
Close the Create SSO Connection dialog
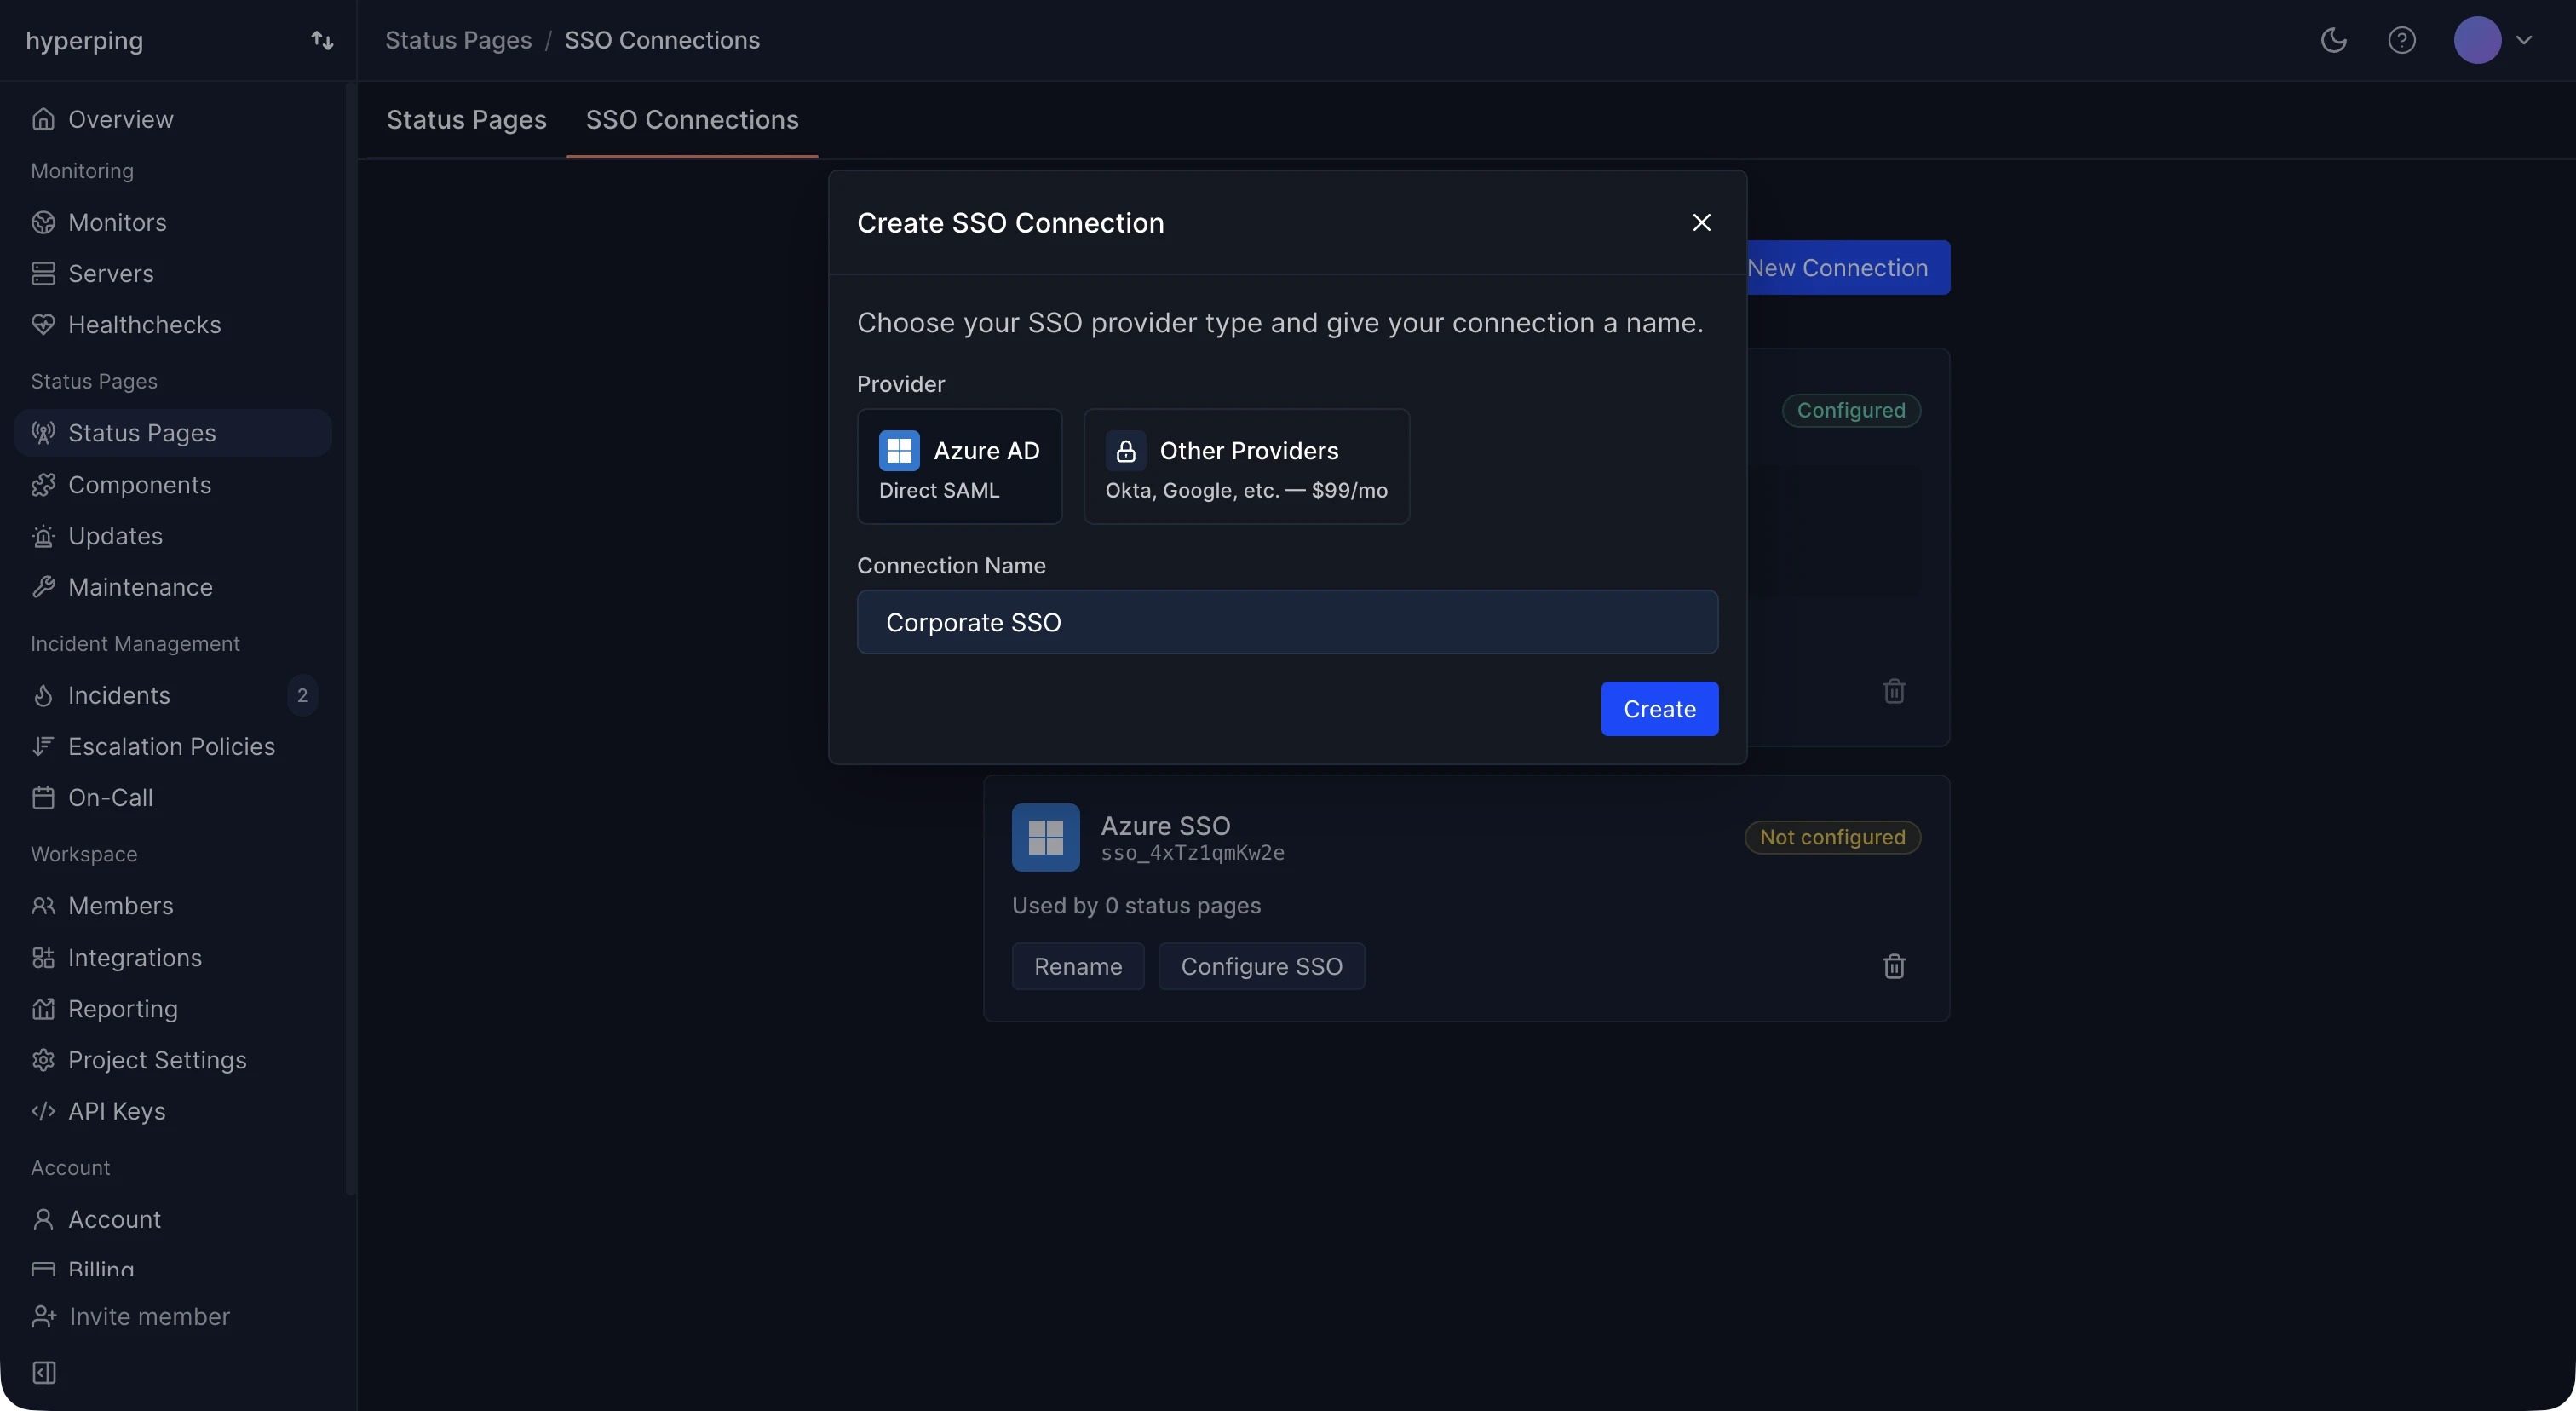1702,222
